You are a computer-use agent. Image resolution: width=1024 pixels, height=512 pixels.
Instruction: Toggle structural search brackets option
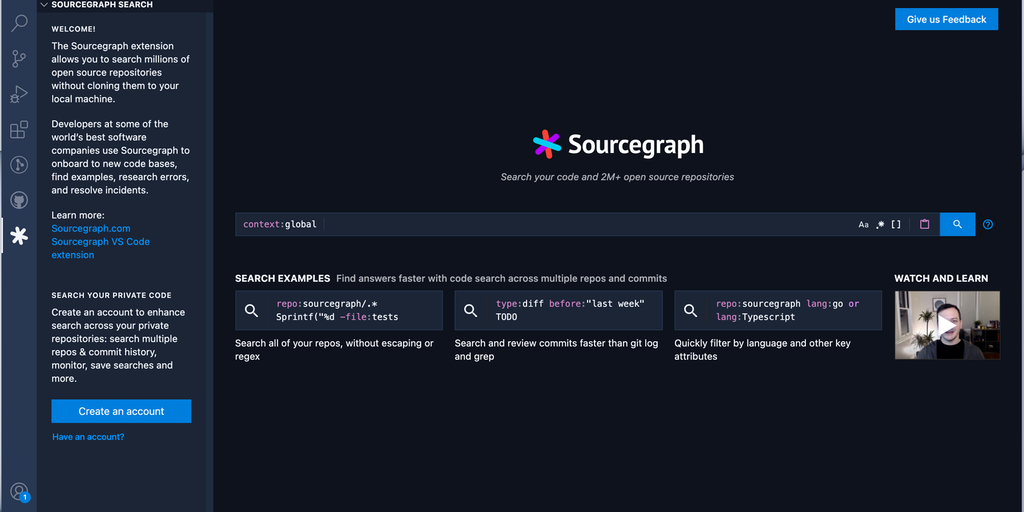[896, 225]
